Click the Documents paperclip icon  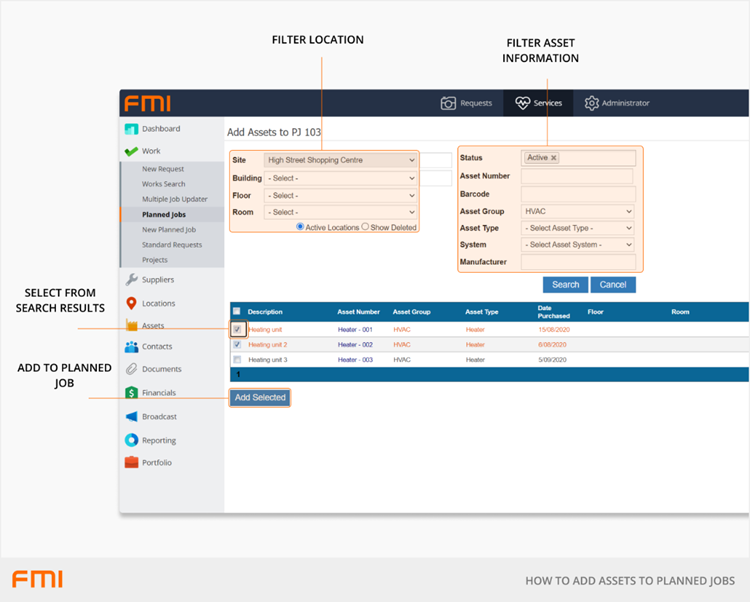(x=131, y=369)
